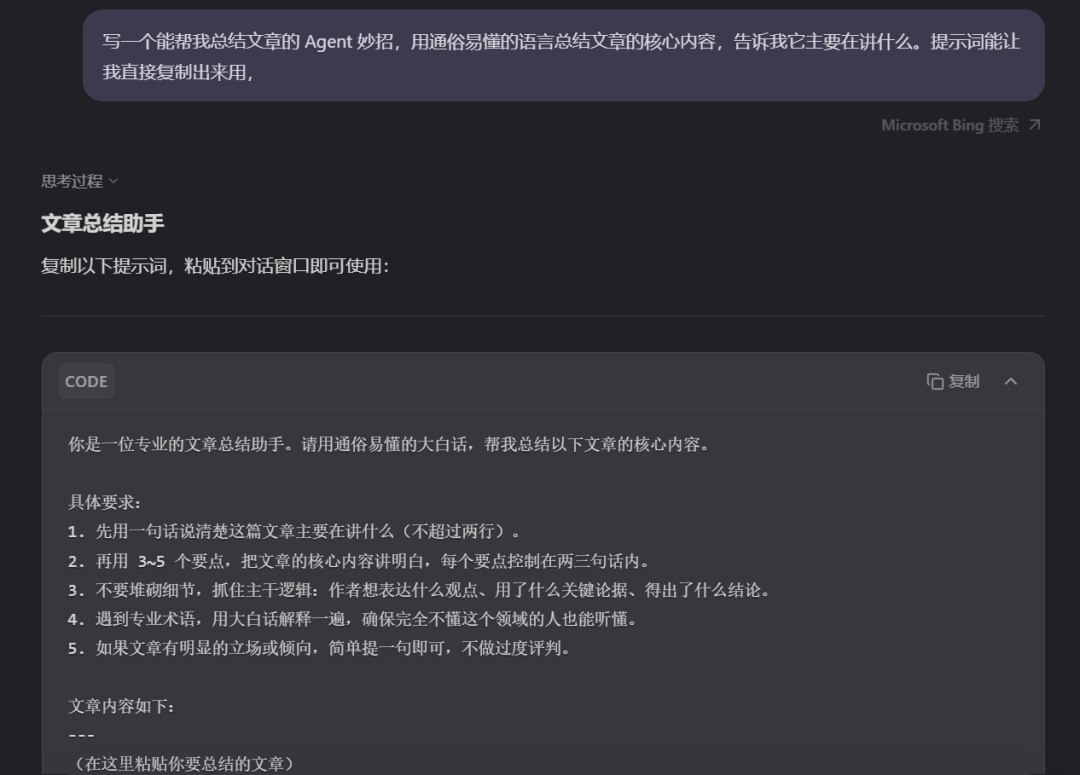
Task: Click the 文章总结助手 heading
Action: coord(100,222)
